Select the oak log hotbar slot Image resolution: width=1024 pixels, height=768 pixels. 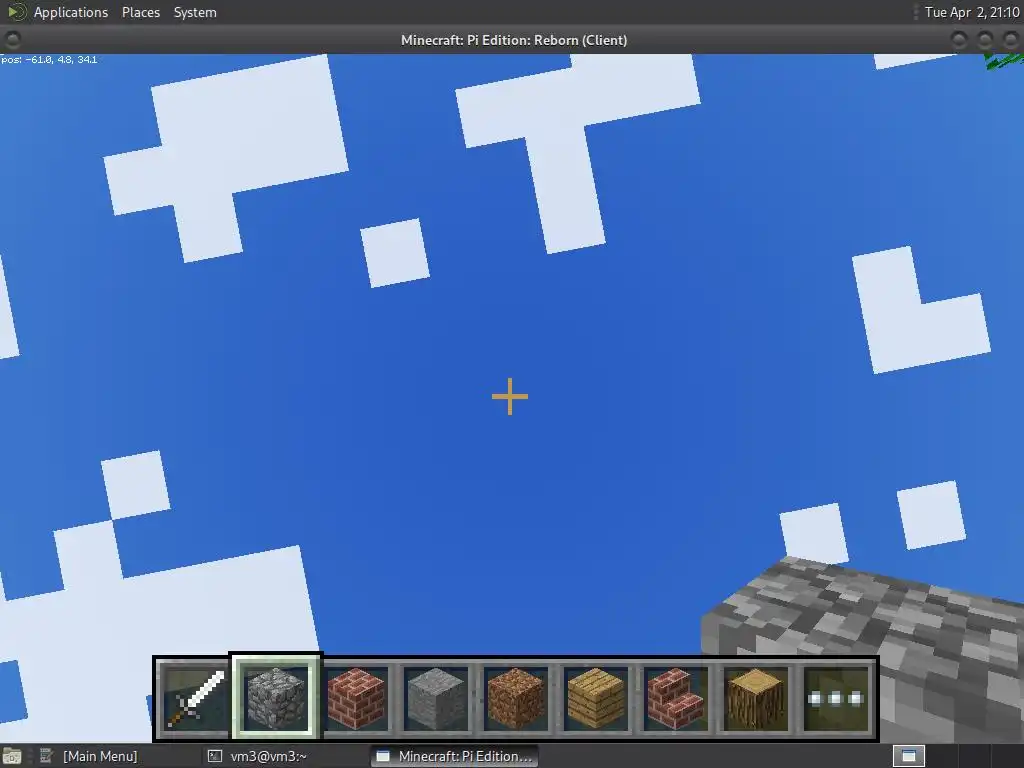click(x=756, y=699)
